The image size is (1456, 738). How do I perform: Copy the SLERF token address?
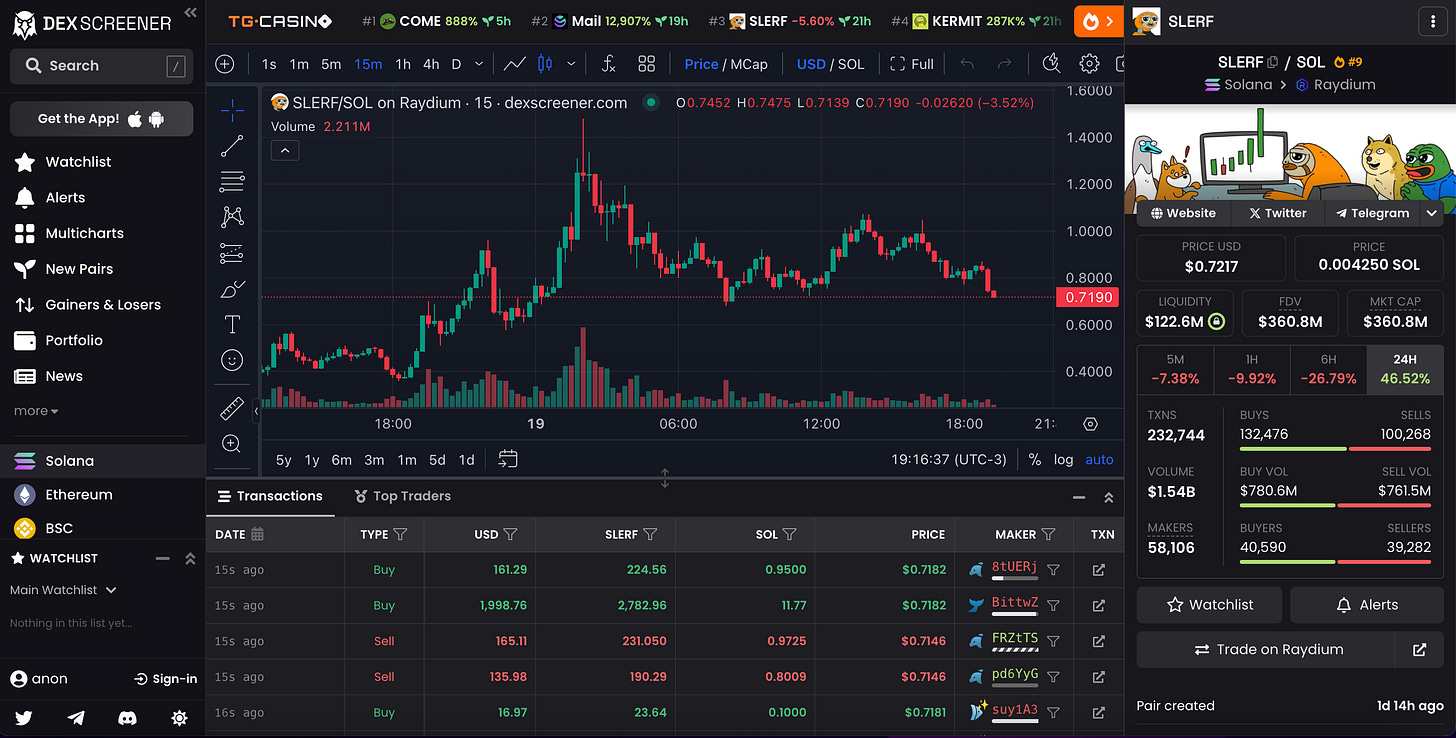coord(1273,62)
